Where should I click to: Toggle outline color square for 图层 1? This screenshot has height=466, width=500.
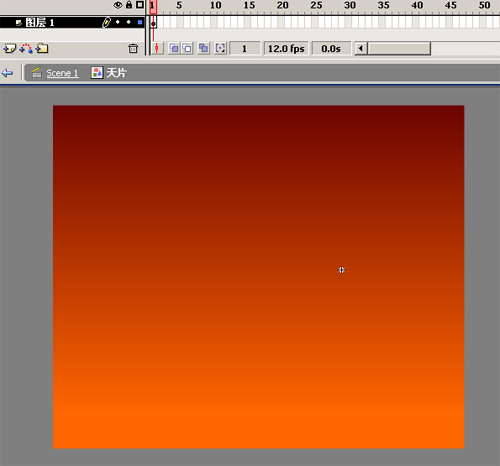click(140, 22)
